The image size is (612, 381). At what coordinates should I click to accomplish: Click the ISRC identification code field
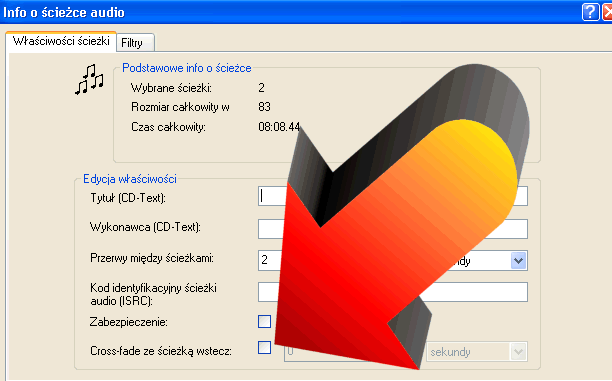[x=393, y=292]
